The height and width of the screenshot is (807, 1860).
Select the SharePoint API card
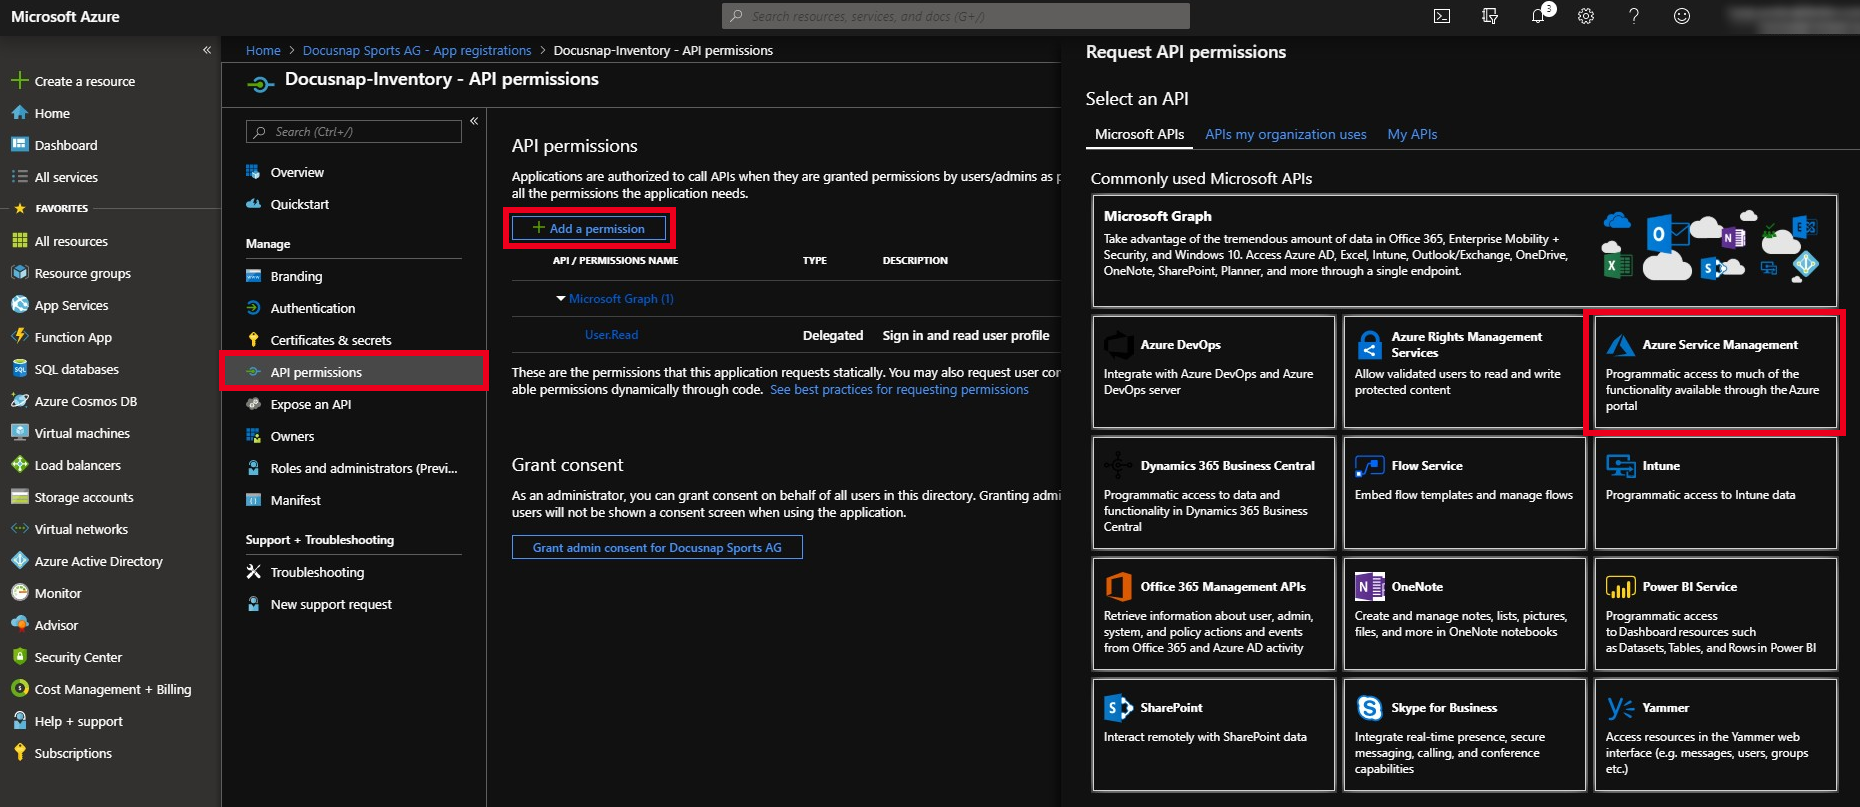pos(1213,735)
